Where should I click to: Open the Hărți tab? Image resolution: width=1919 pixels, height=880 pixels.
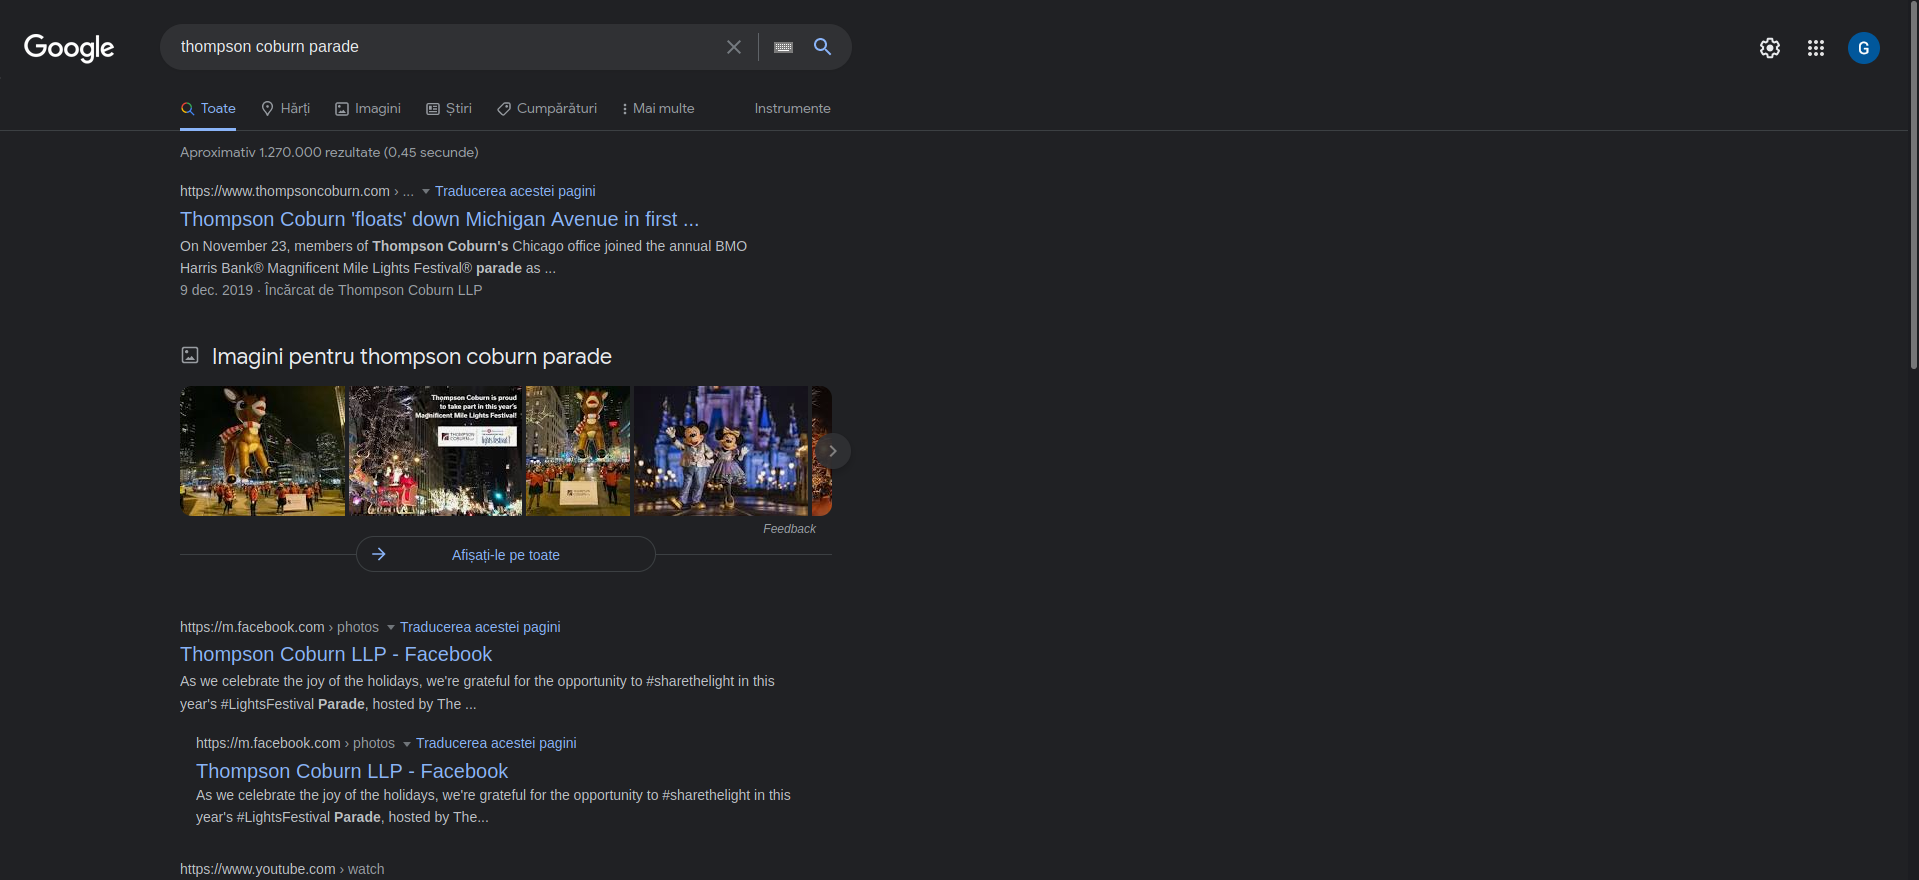click(285, 109)
